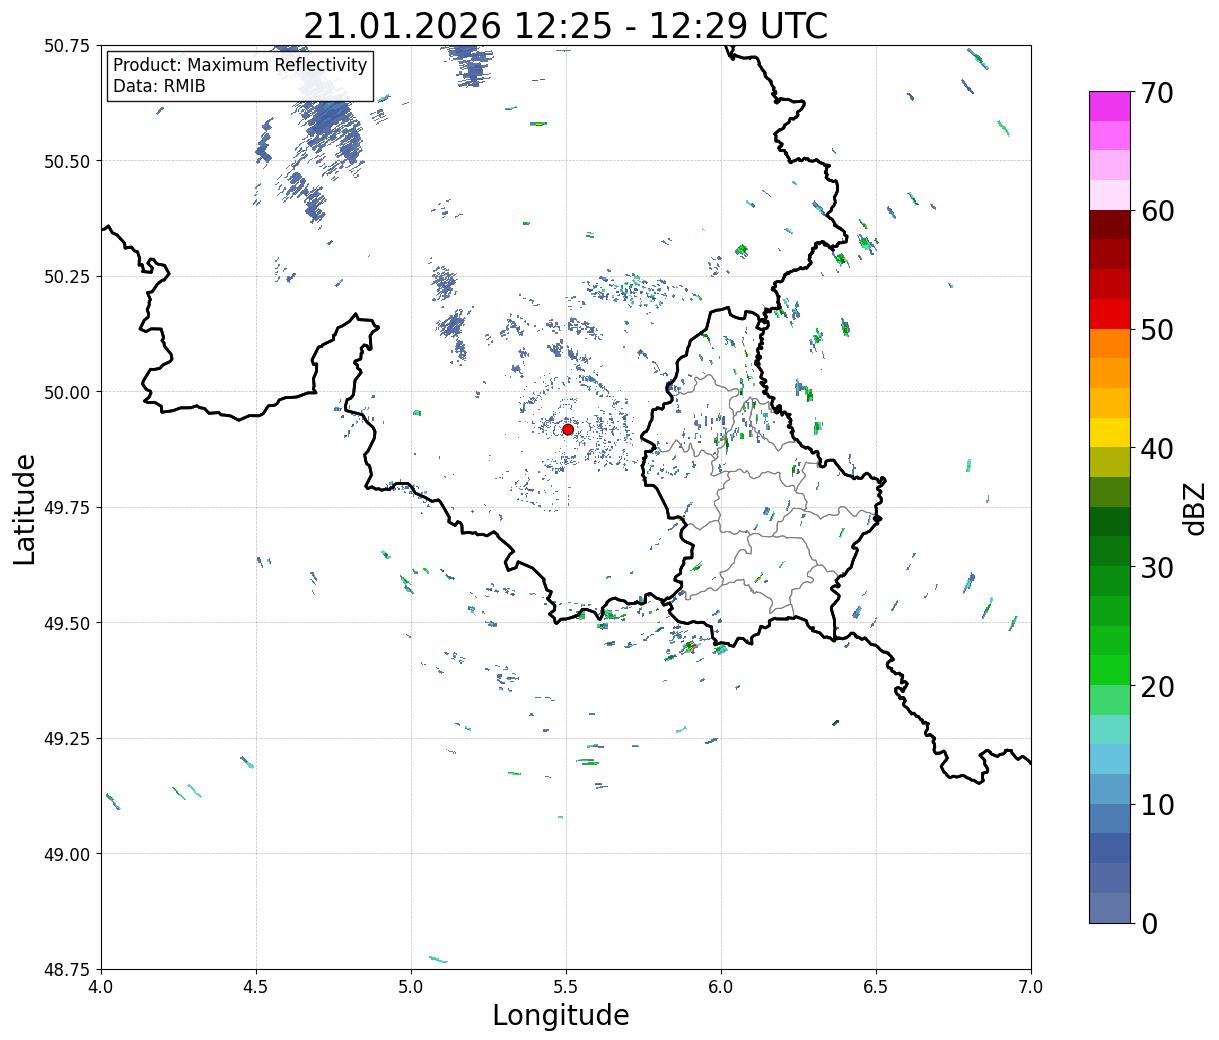Screen dimensions: 1219x1040
Task: Click the longitude tick label 6.0
Action: point(721,987)
